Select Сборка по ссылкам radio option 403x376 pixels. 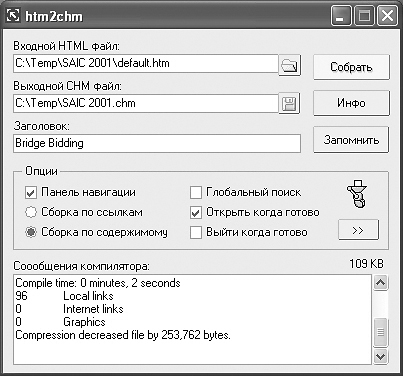[x=31, y=213]
